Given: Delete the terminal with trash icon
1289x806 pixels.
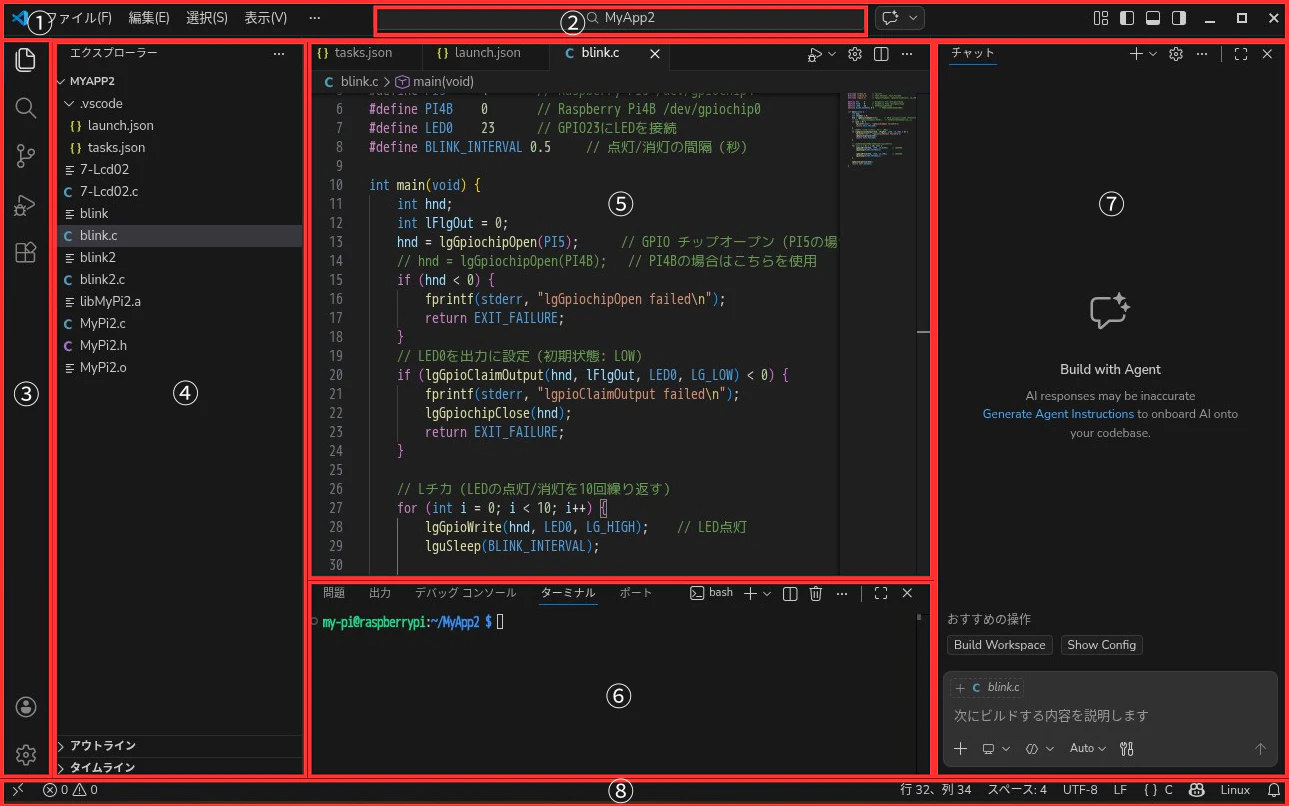Looking at the screenshot, I should [815, 592].
